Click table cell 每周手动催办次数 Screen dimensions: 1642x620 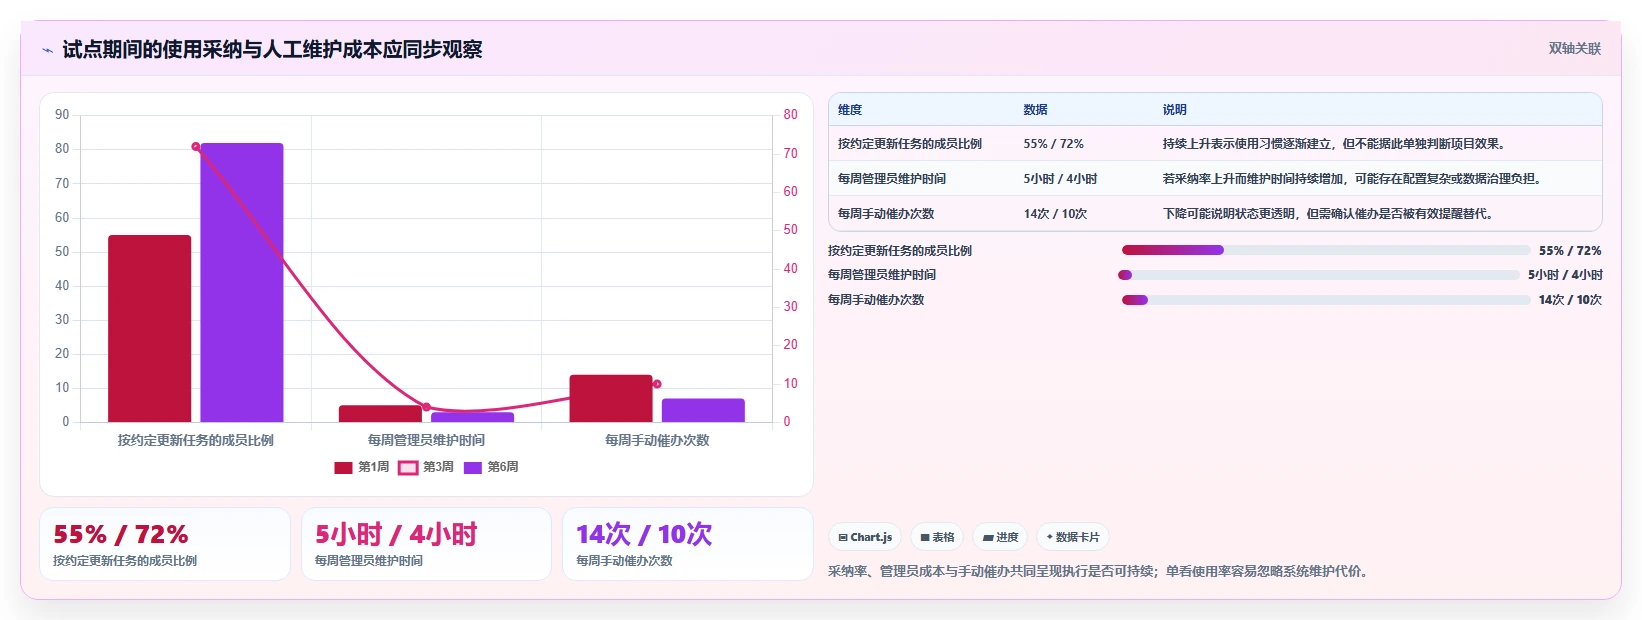tap(886, 214)
